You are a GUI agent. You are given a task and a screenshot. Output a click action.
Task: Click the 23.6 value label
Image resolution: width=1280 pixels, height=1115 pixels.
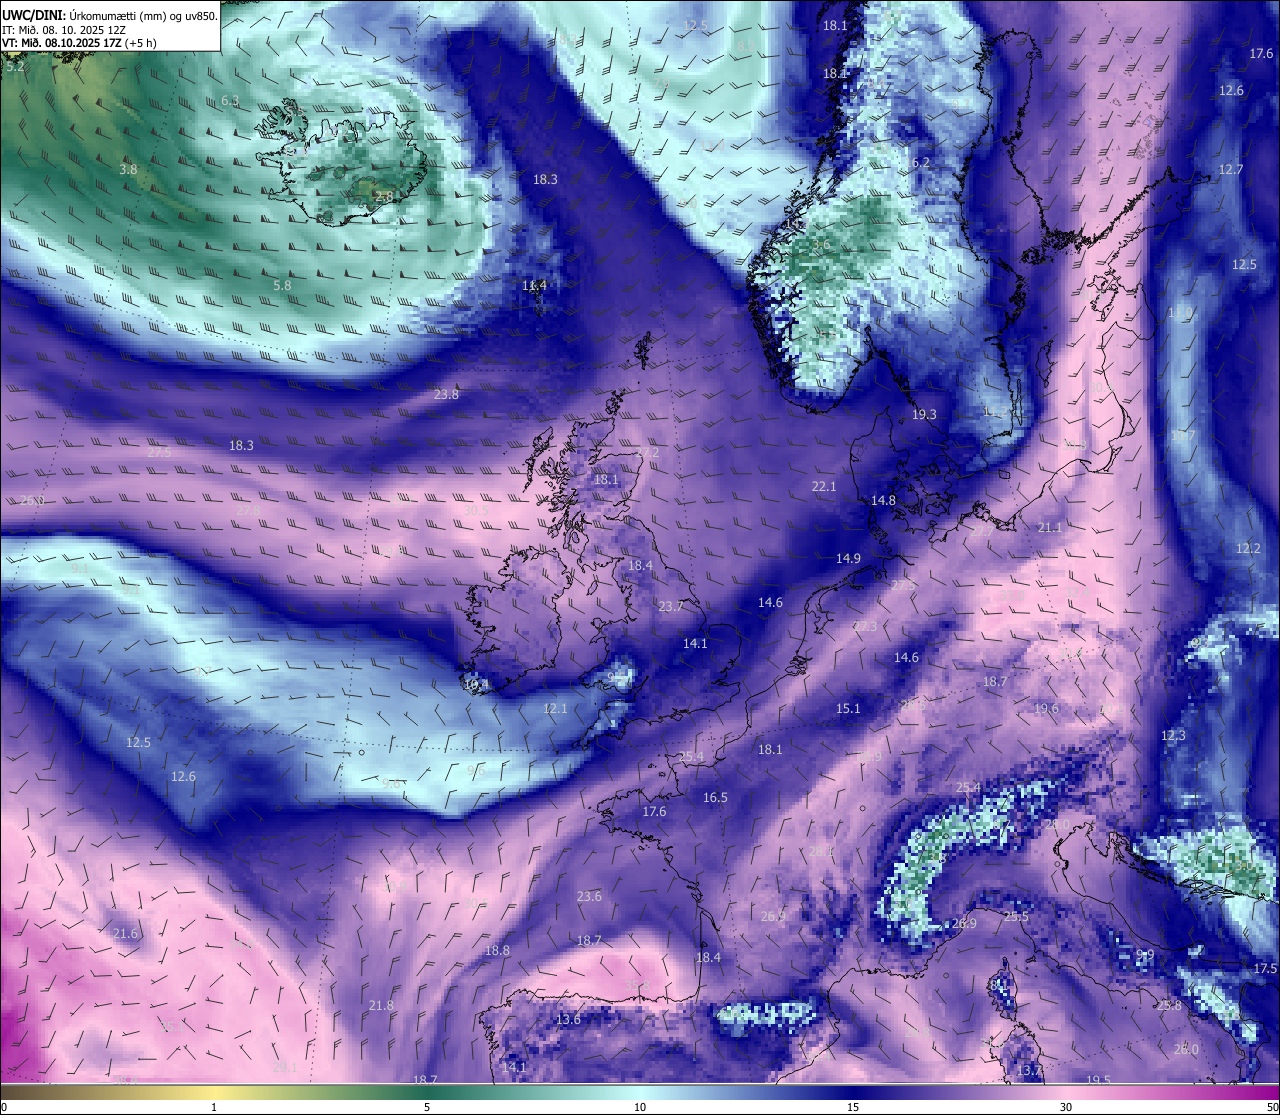(589, 896)
